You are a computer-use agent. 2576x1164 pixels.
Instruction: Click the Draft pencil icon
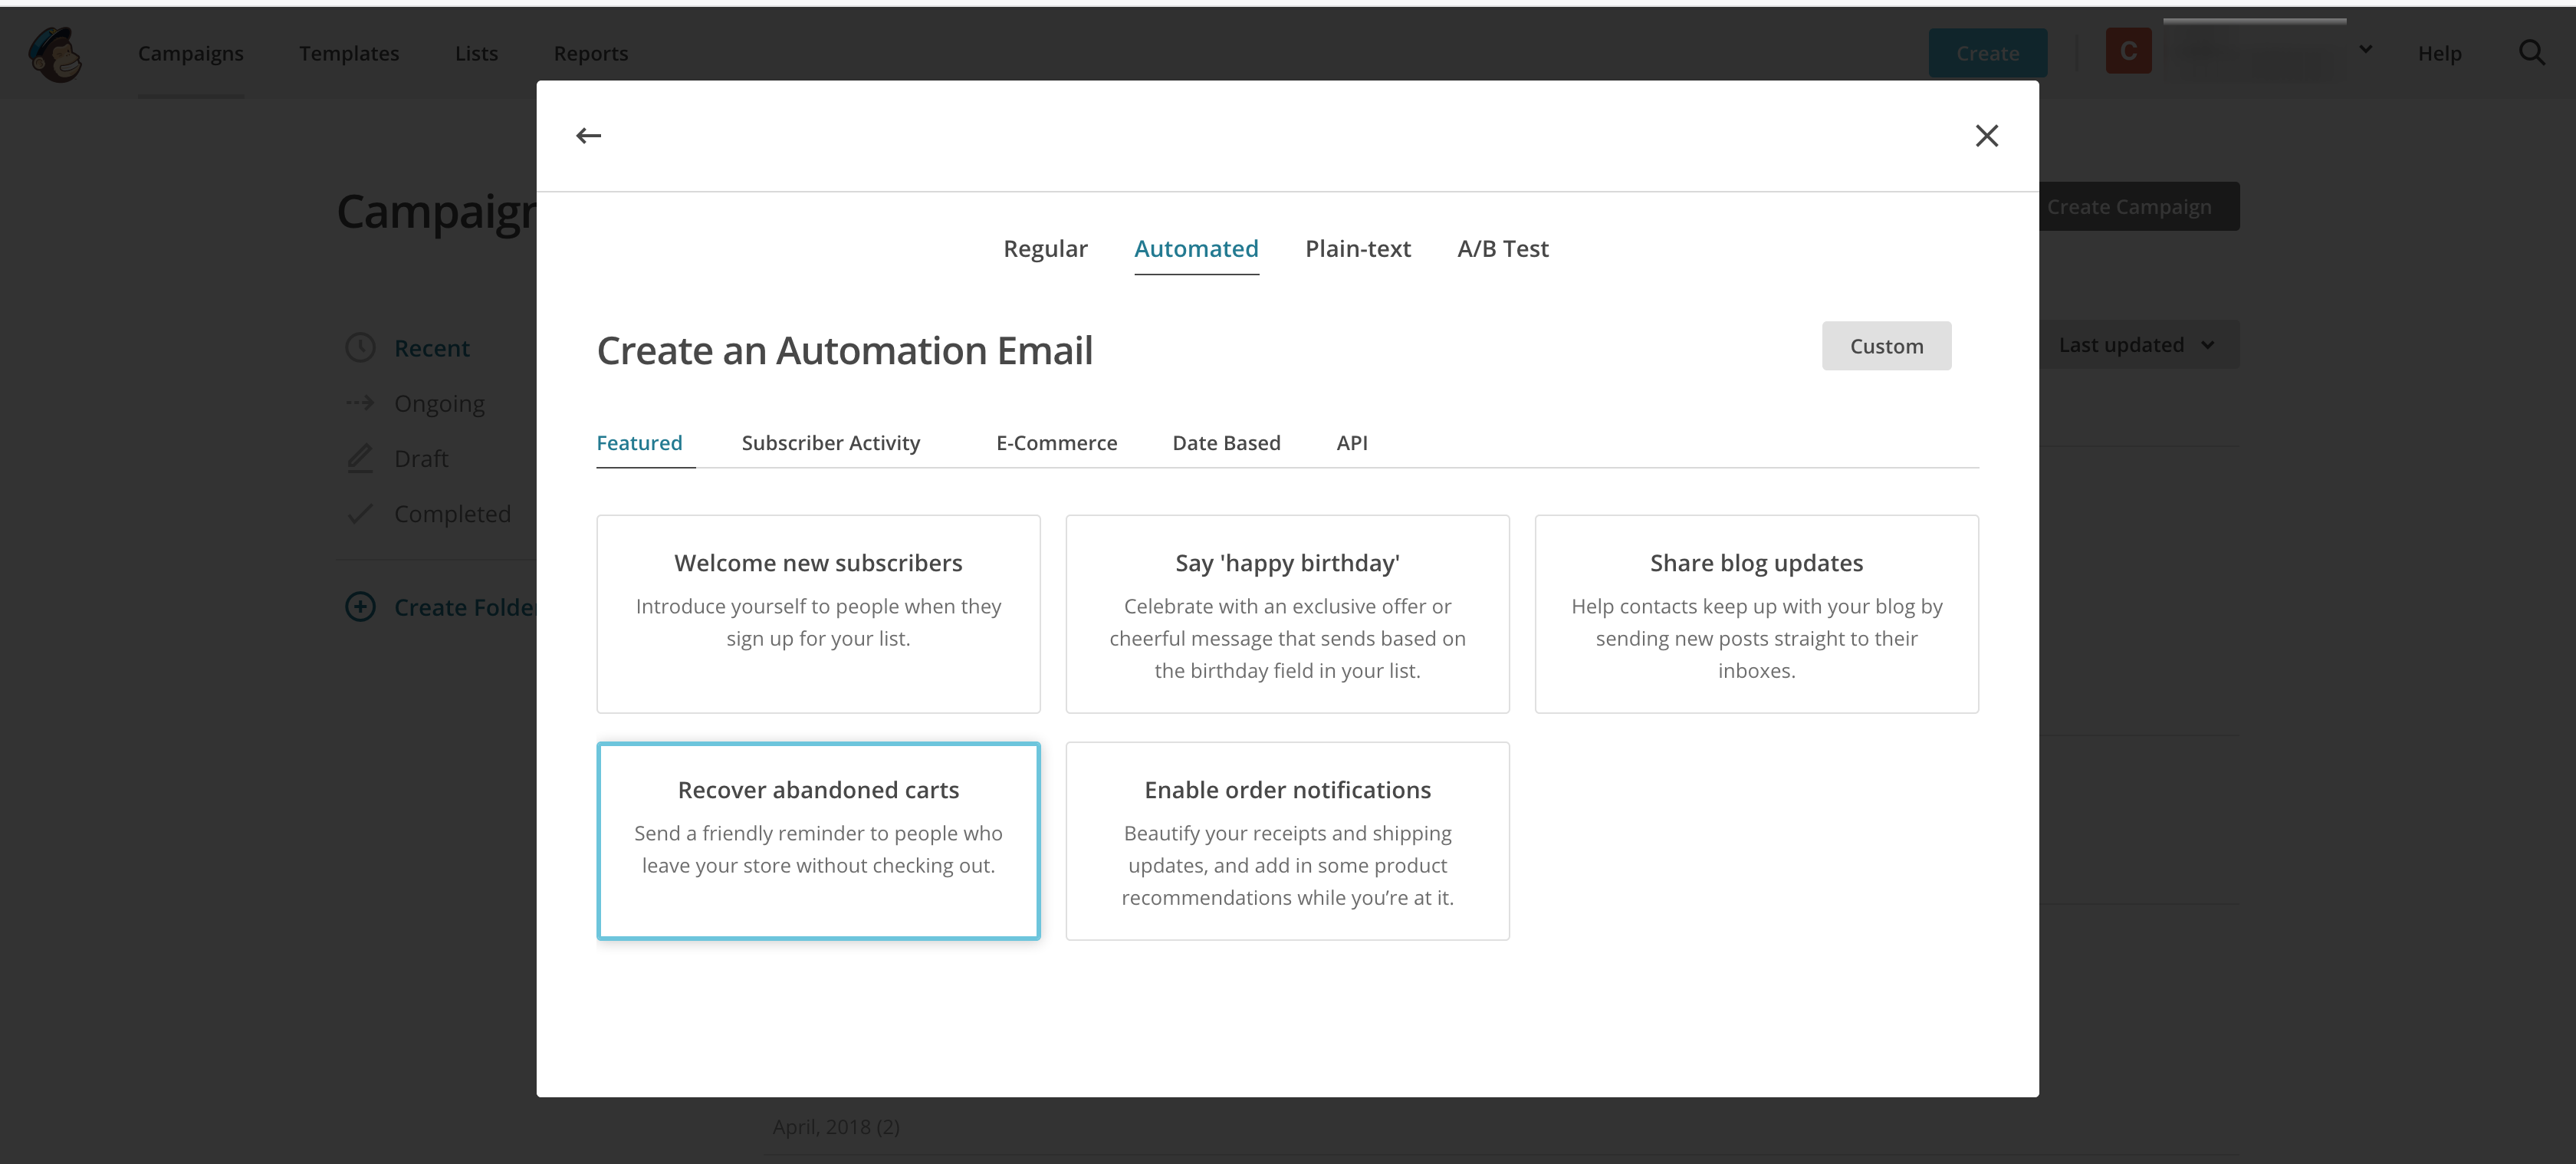pyautogui.click(x=360, y=458)
